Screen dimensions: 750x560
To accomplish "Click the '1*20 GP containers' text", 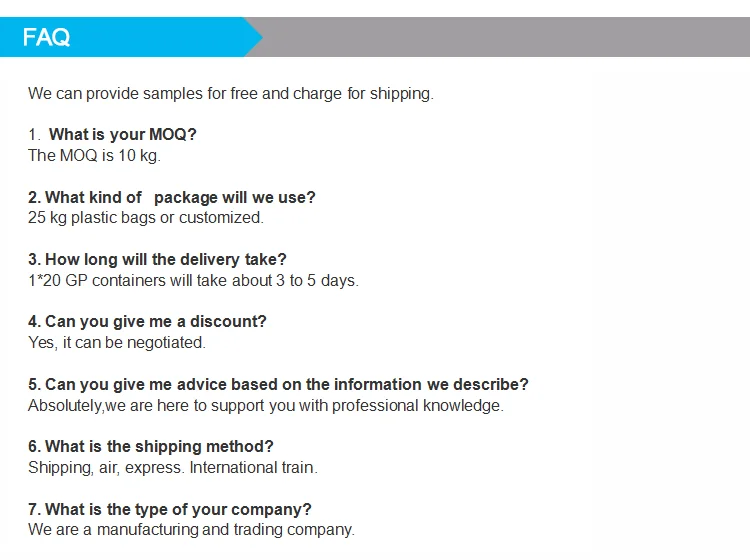I will pyautogui.click(x=96, y=280).
